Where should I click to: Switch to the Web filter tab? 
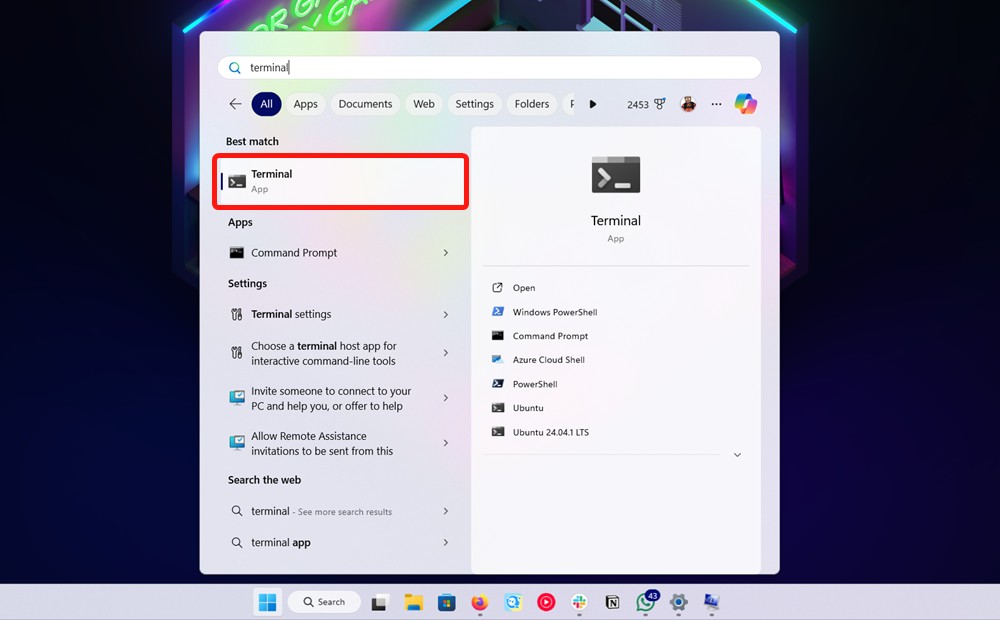tap(423, 104)
